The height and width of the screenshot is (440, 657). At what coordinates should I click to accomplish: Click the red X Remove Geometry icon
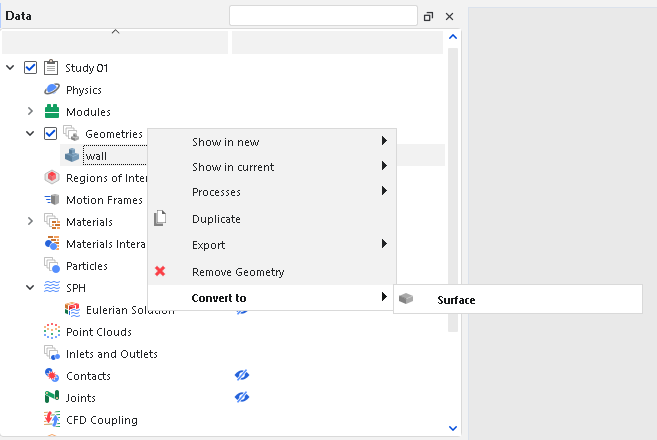click(160, 272)
